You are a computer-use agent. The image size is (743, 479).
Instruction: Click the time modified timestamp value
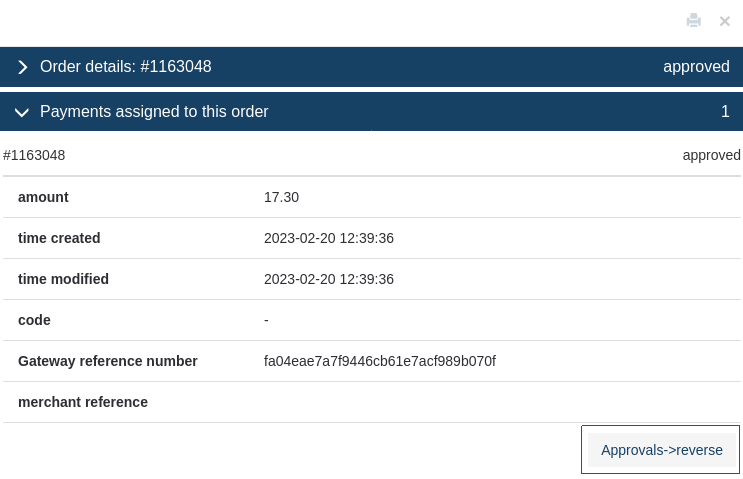coord(329,279)
